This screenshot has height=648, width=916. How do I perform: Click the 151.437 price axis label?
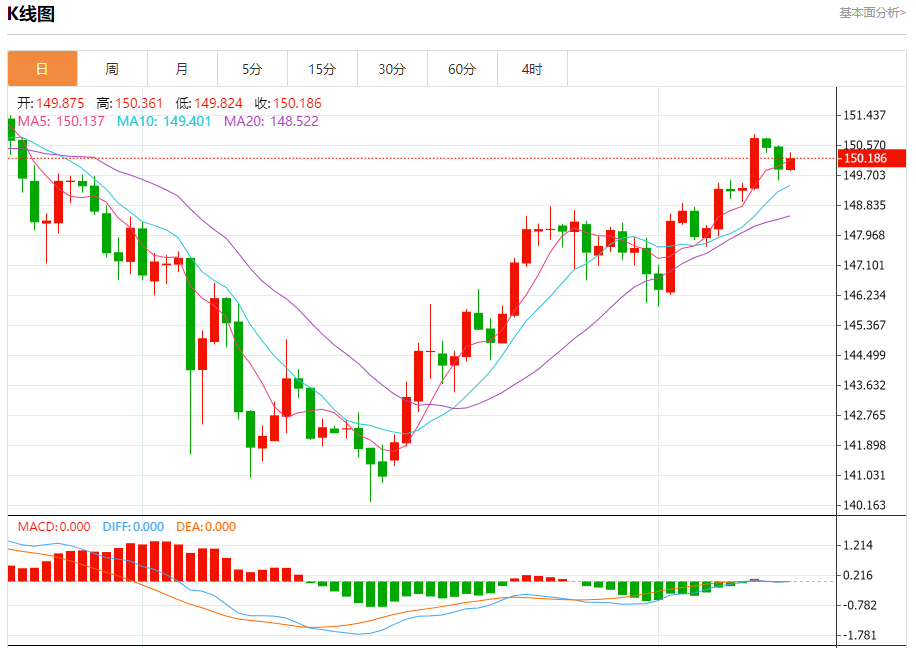(864, 115)
